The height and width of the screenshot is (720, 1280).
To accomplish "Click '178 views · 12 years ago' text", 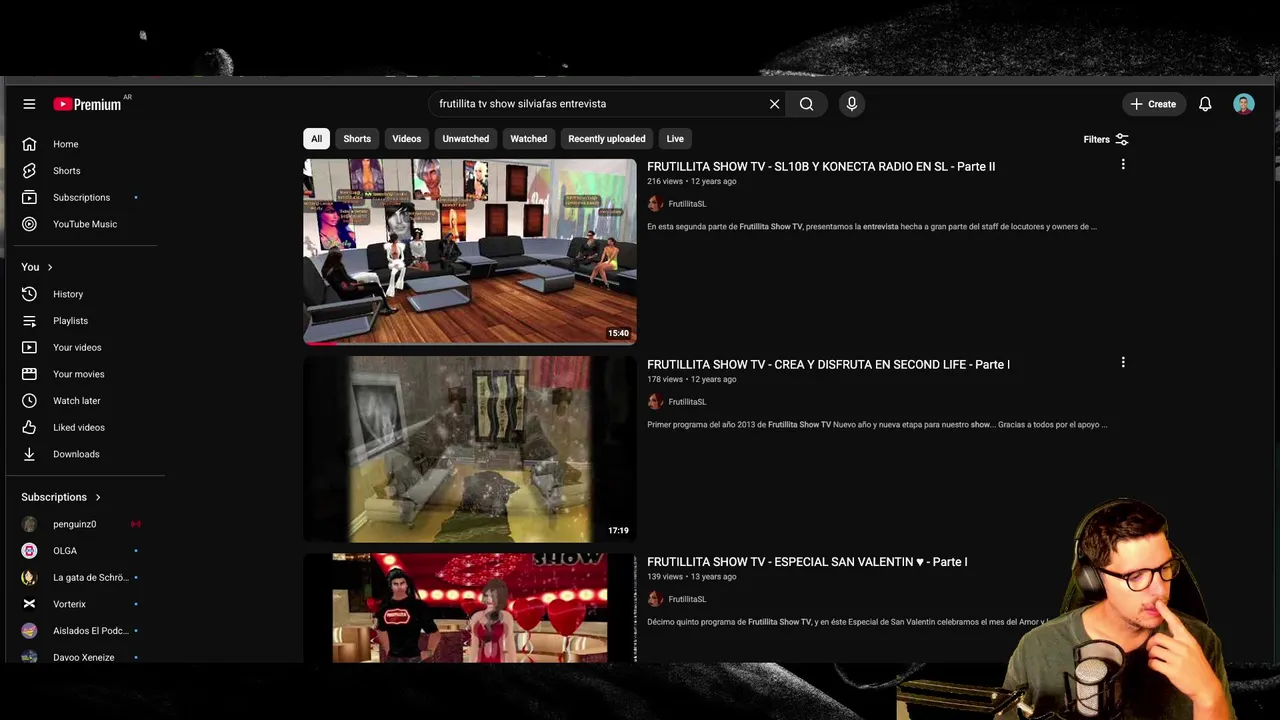I will (x=691, y=380).
